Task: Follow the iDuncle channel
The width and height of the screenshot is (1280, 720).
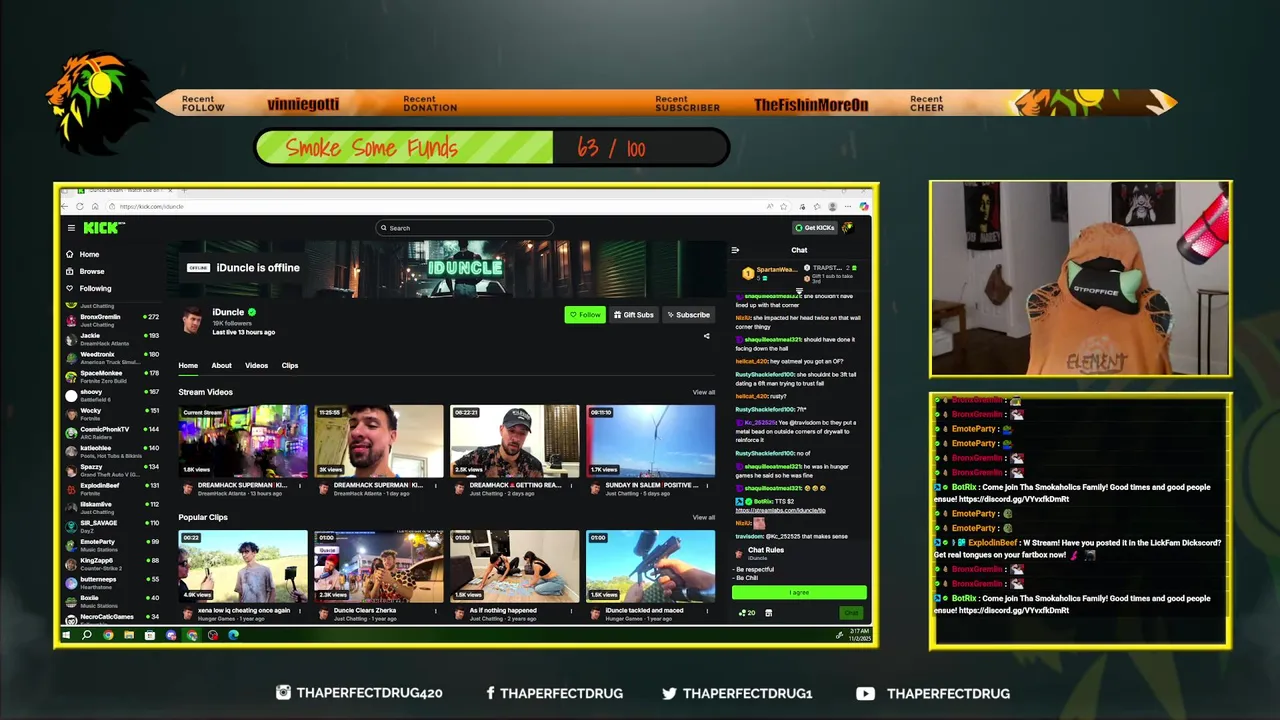Action: pyautogui.click(x=585, y=315)
